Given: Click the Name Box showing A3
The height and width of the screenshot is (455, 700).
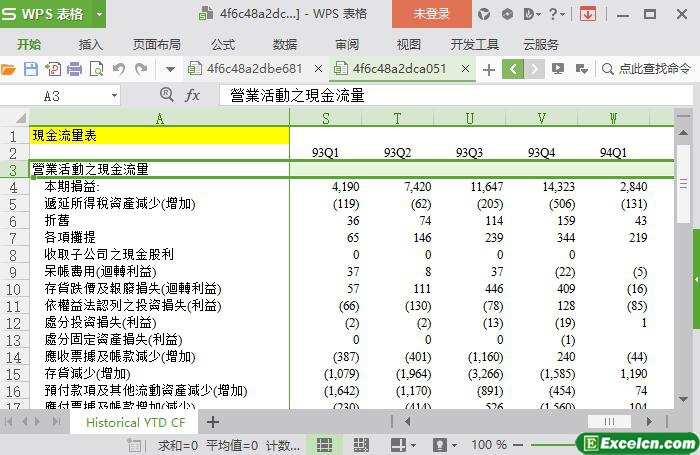Looking at the screenshot, I should pos(54,96).
